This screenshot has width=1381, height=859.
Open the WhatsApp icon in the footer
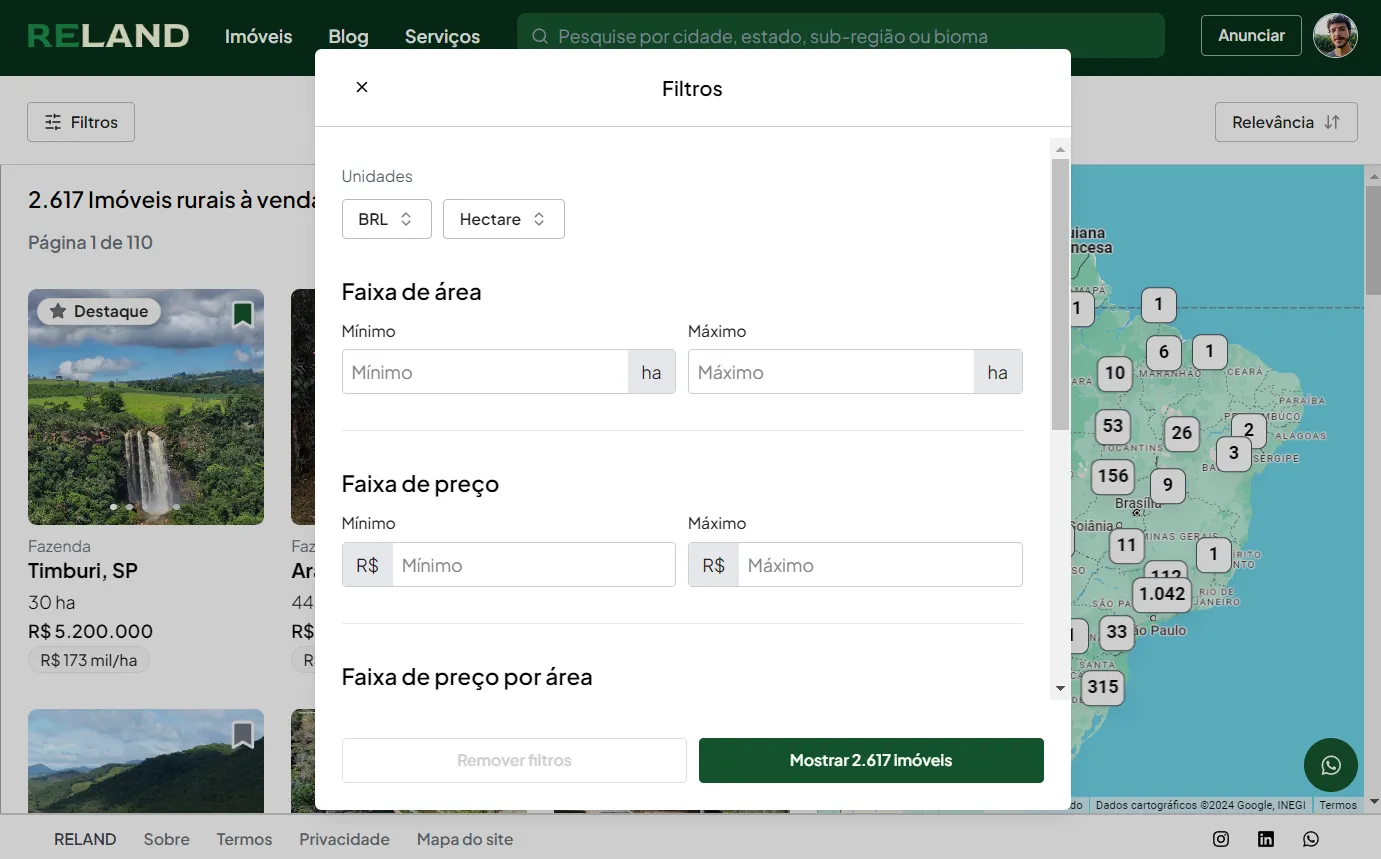click(1311, 839)
